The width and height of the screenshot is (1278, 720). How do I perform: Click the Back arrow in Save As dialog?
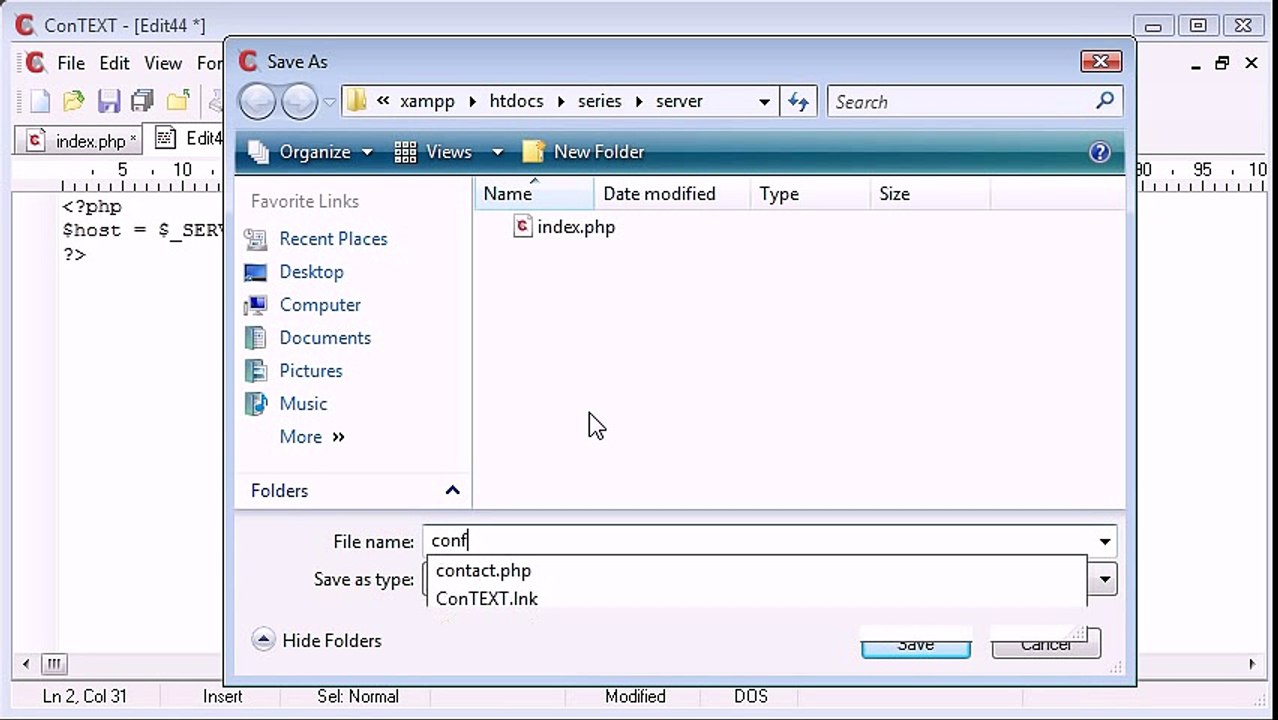point(257,101)
